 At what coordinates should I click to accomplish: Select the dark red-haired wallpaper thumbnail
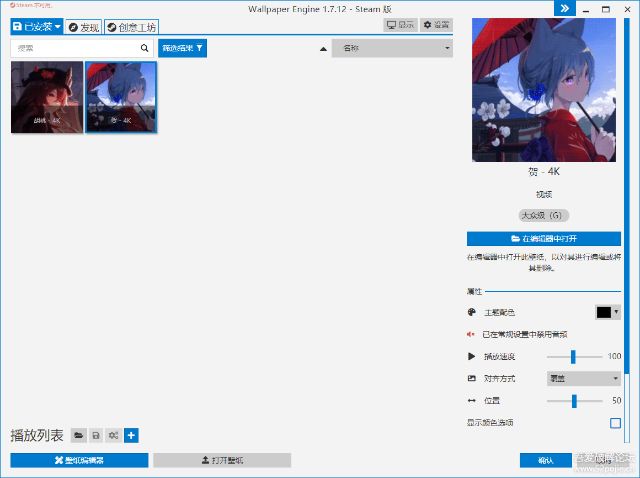pyautogui.click(x=47, y=97)
